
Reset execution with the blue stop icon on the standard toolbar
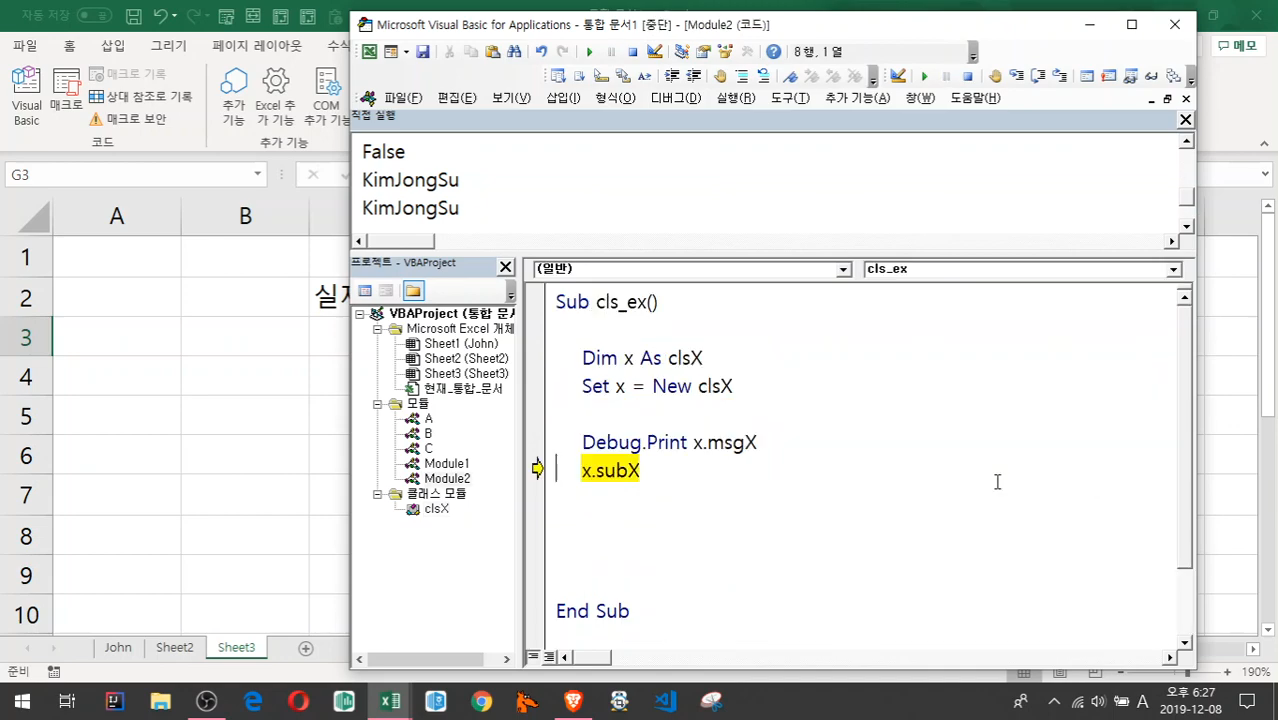coord(633,52)
